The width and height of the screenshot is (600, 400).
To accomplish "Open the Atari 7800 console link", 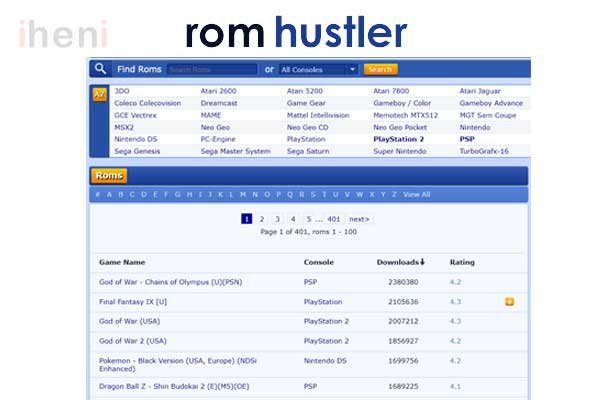I will [391, 91].
